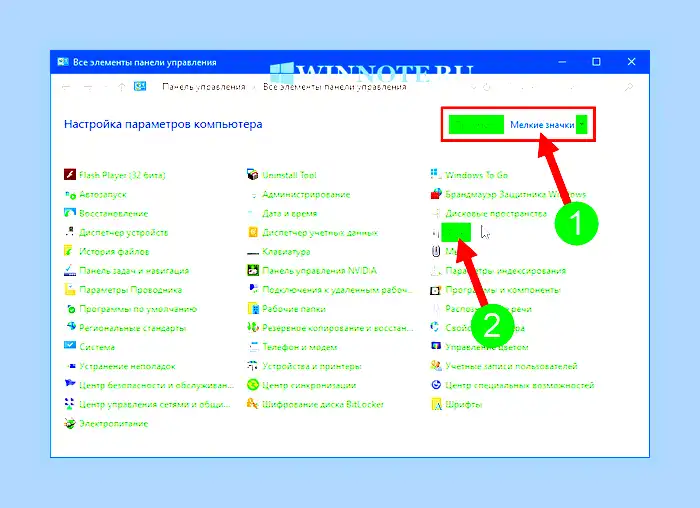Click the Шрифты font icon
Screen dimensions: 700x508
click(x=436, y=404)
